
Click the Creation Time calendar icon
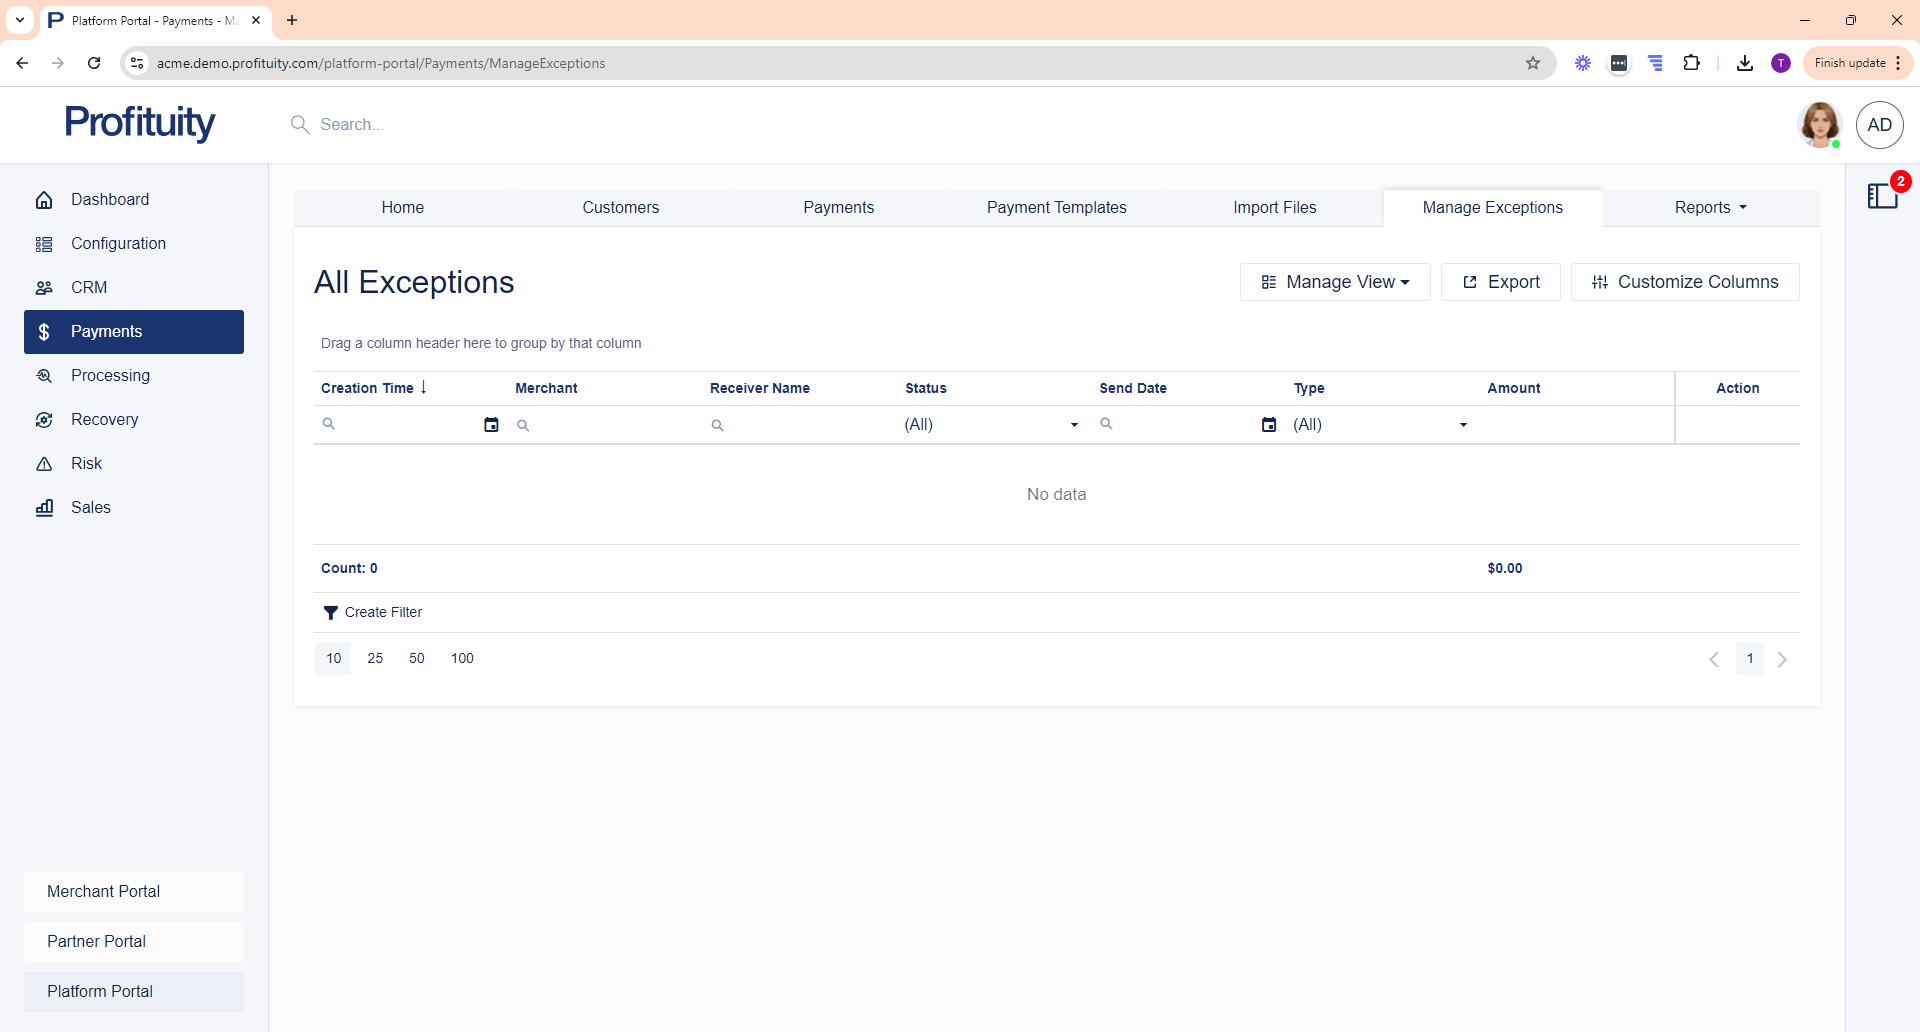[x=491, y=425]
